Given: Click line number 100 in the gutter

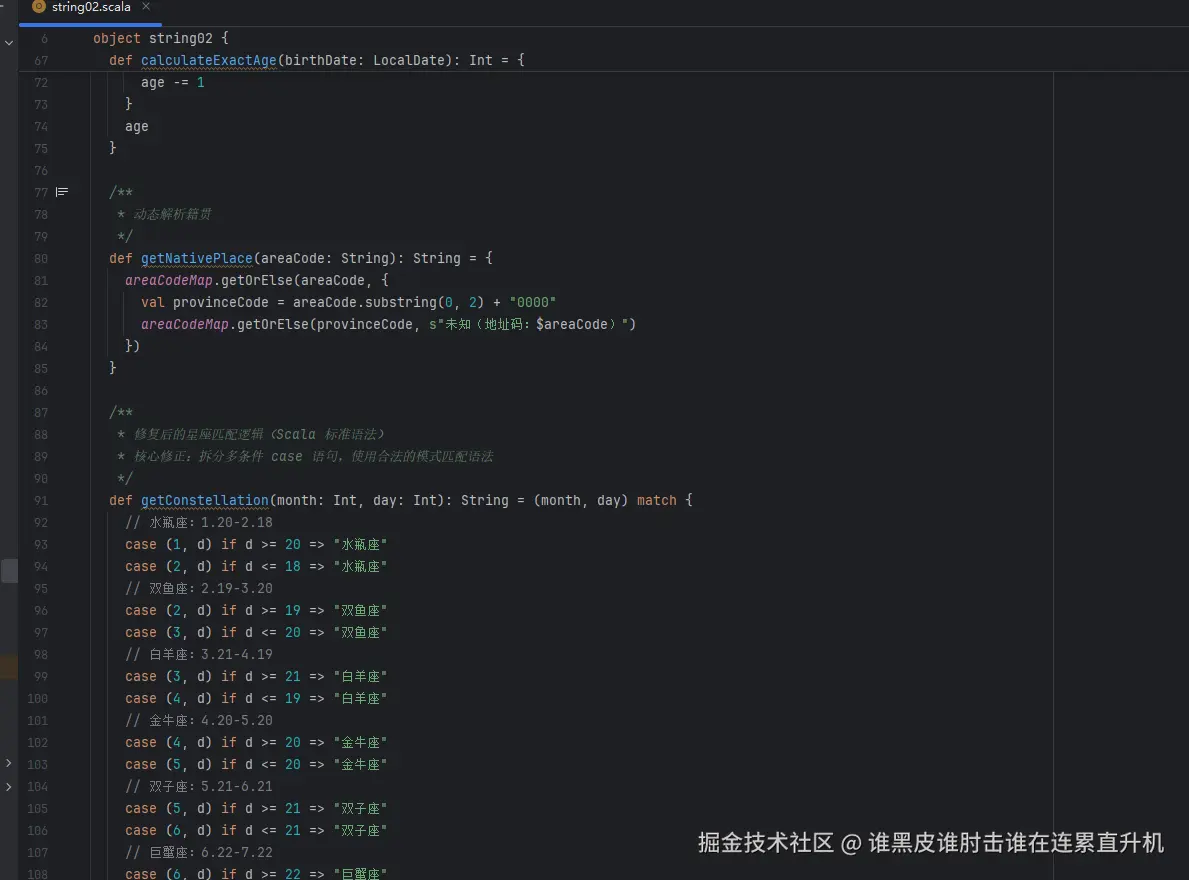Looking at the screenshot, I should tap(37, 698).
